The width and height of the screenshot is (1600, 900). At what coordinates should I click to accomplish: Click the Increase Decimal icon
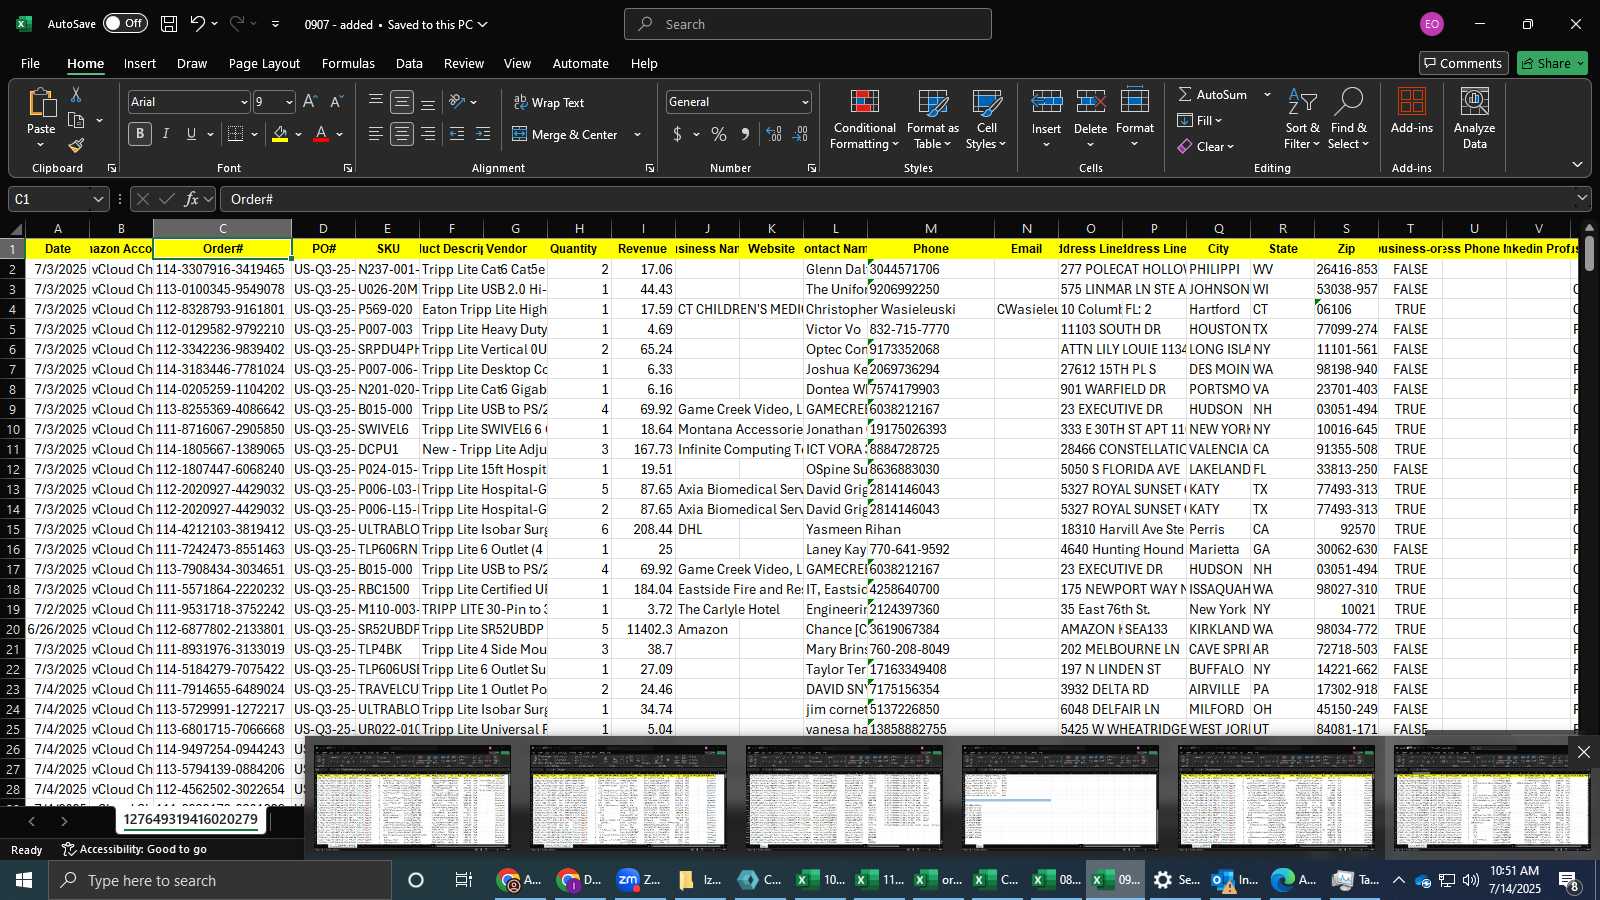pos(774,134)
